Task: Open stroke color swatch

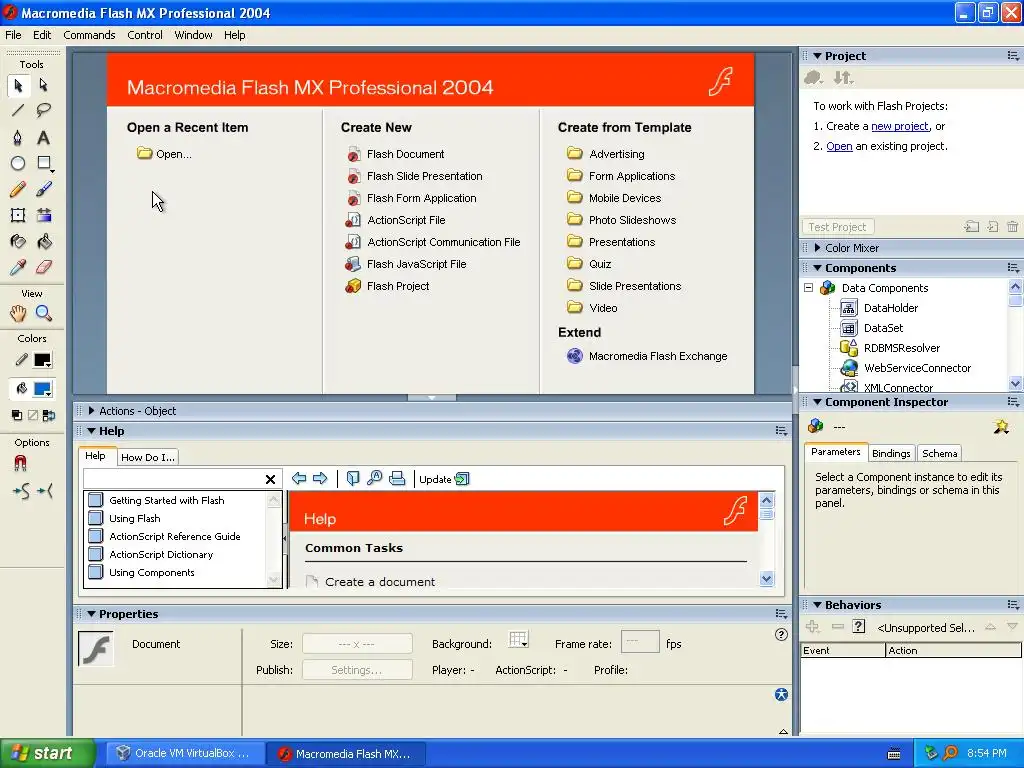Action: click(42, 360)
